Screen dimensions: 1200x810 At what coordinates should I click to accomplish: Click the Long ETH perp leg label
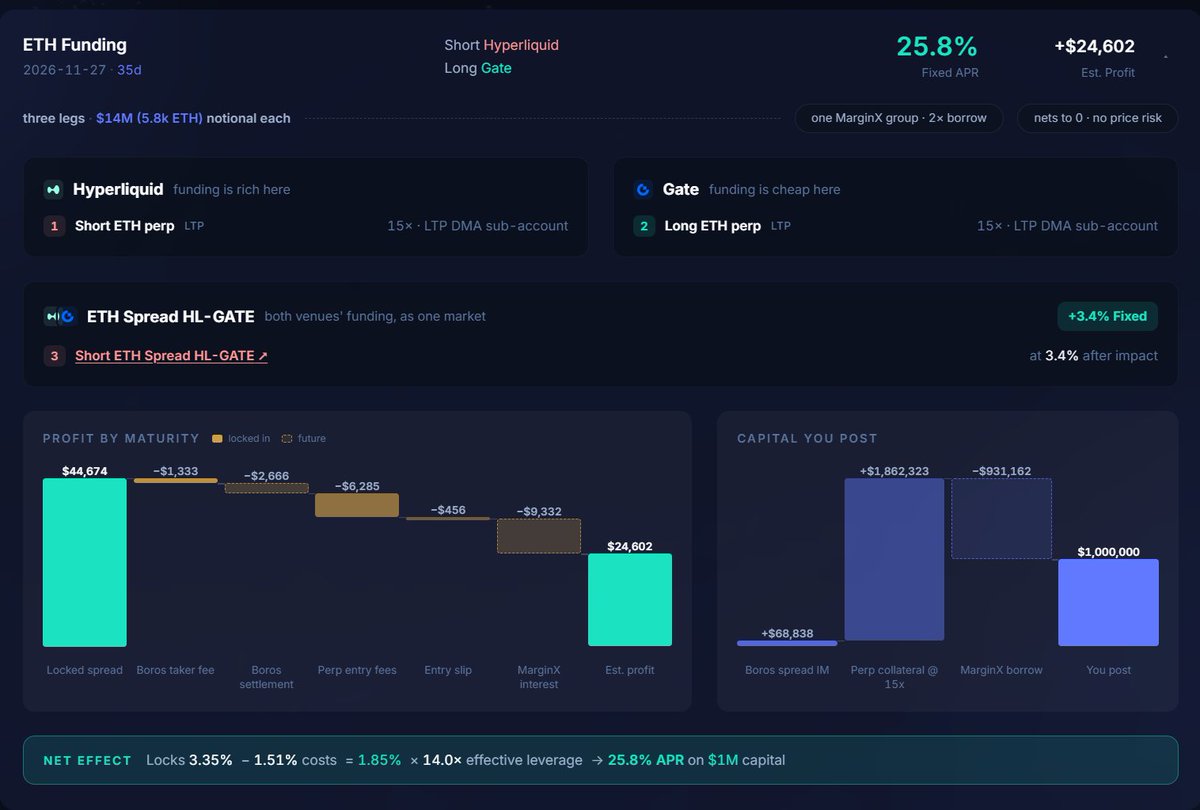pyautogui.click(x=713, y=226)
